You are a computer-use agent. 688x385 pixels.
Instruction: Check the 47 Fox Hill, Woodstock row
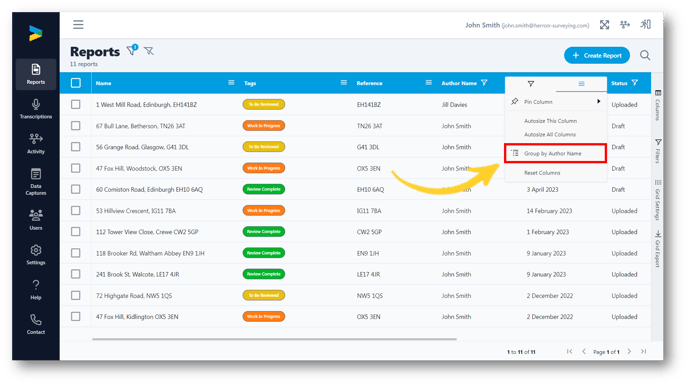[x=75, y=168]
